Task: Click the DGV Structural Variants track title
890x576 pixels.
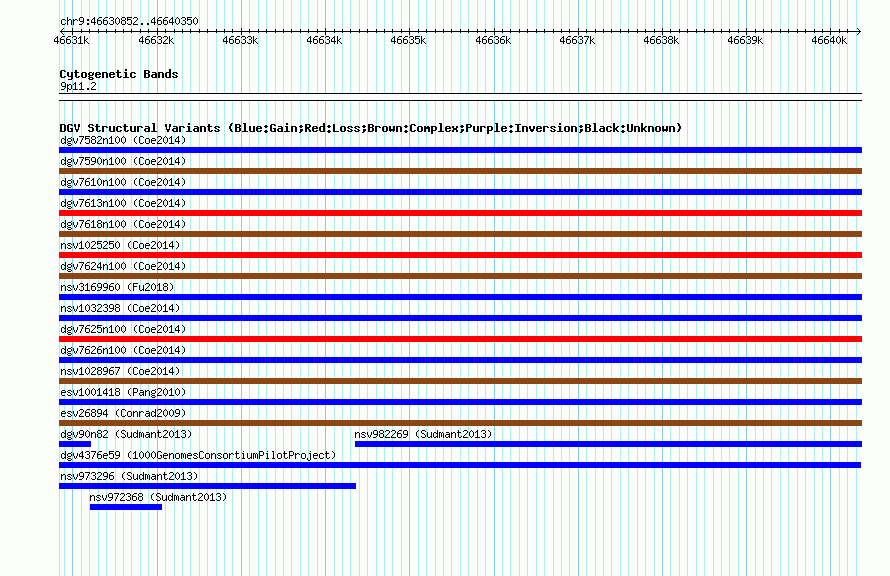Action: click(370, 128)
